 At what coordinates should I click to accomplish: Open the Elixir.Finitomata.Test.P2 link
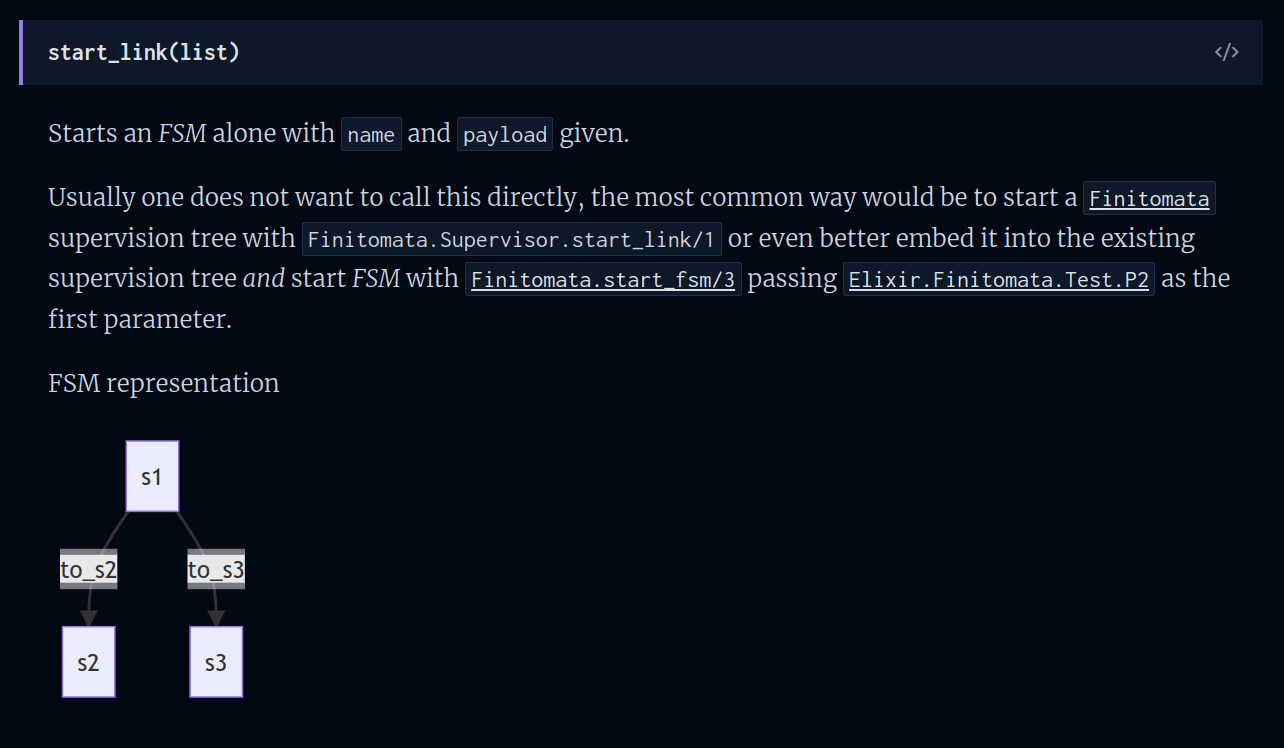[x=998, y=279]
